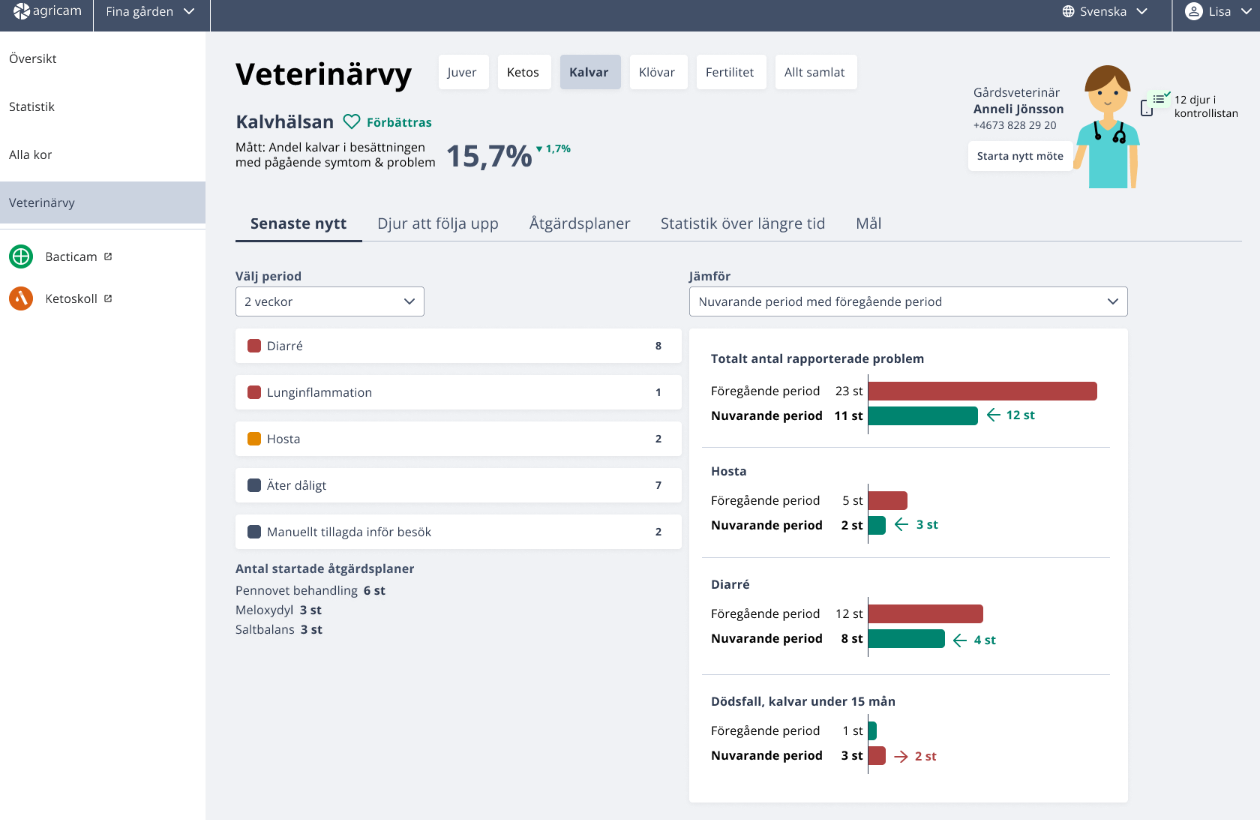Open the Bacticam app icon

[x=21, y=257]
